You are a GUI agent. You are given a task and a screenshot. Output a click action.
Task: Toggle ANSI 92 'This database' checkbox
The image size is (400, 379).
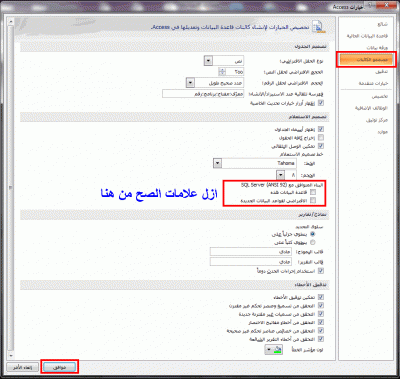pos(313,192)
